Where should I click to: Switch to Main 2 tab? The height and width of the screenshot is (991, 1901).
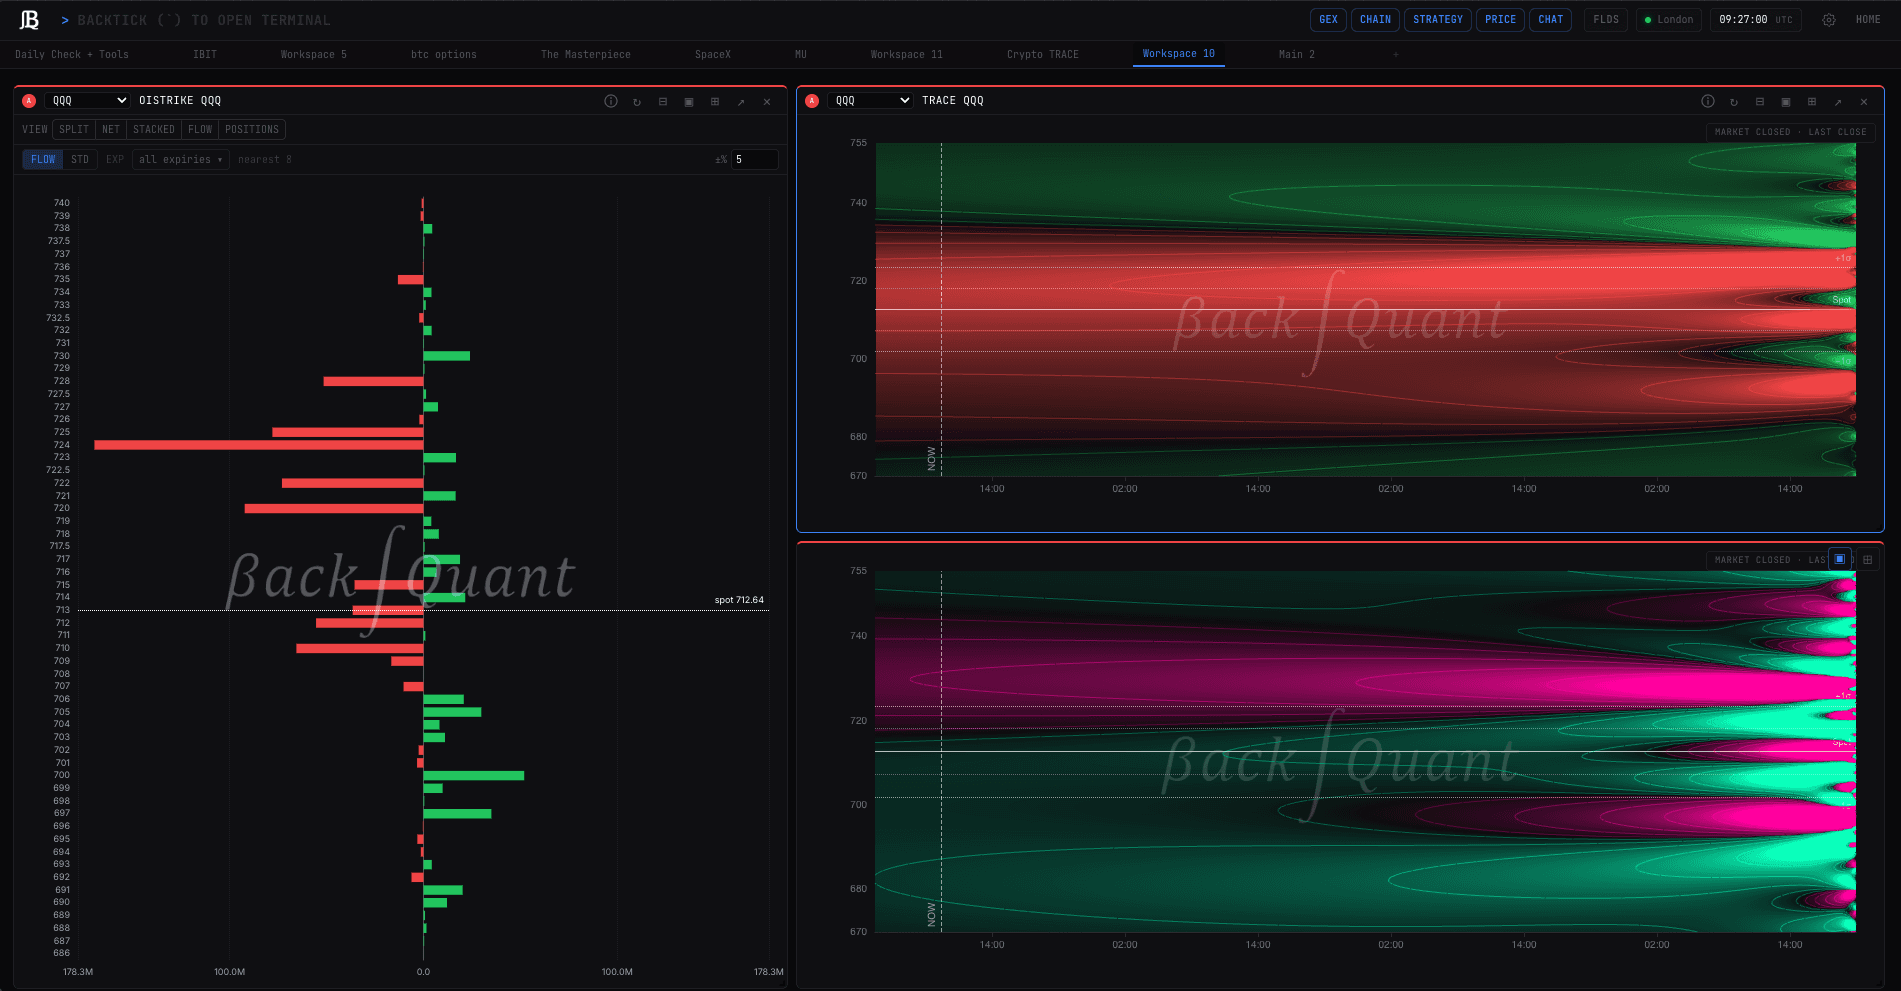(1297, 55)
